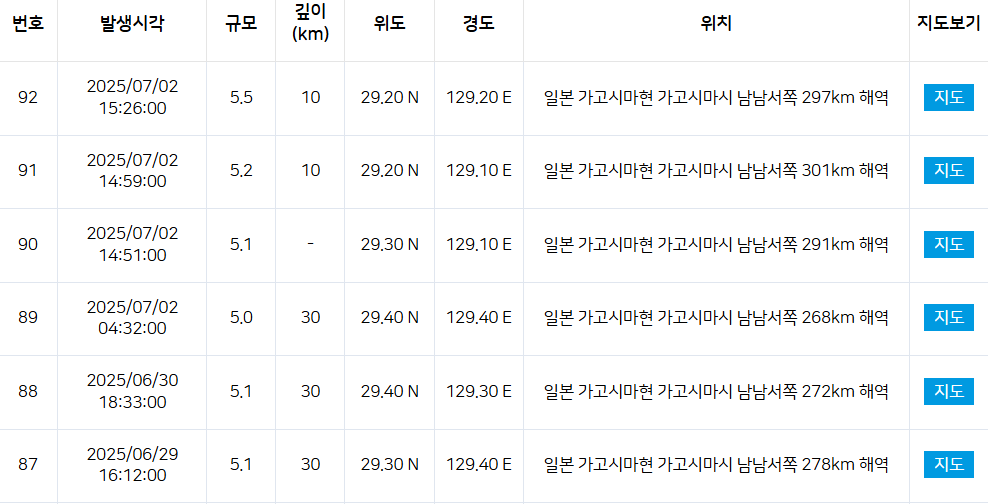Click the location text with 301km 해역

(716, 171)
